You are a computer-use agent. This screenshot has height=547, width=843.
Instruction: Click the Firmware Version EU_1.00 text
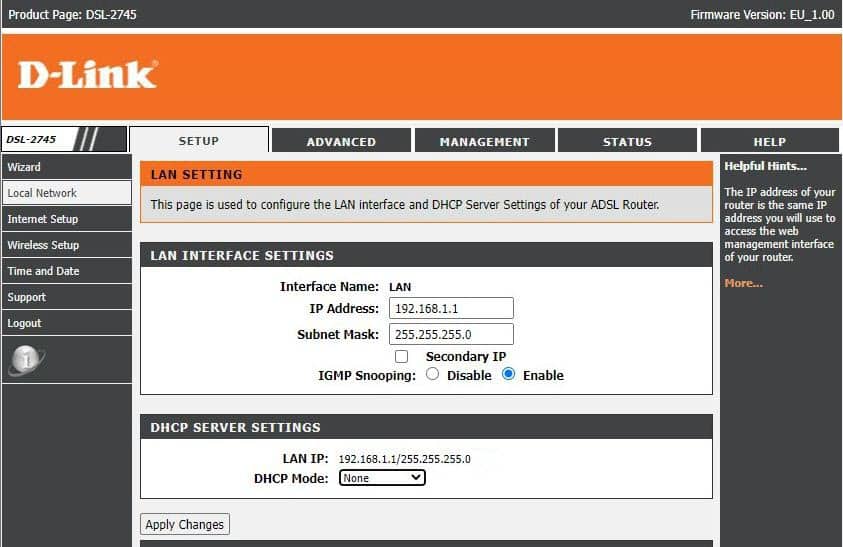pyautogui.click(x=762, y=15)
